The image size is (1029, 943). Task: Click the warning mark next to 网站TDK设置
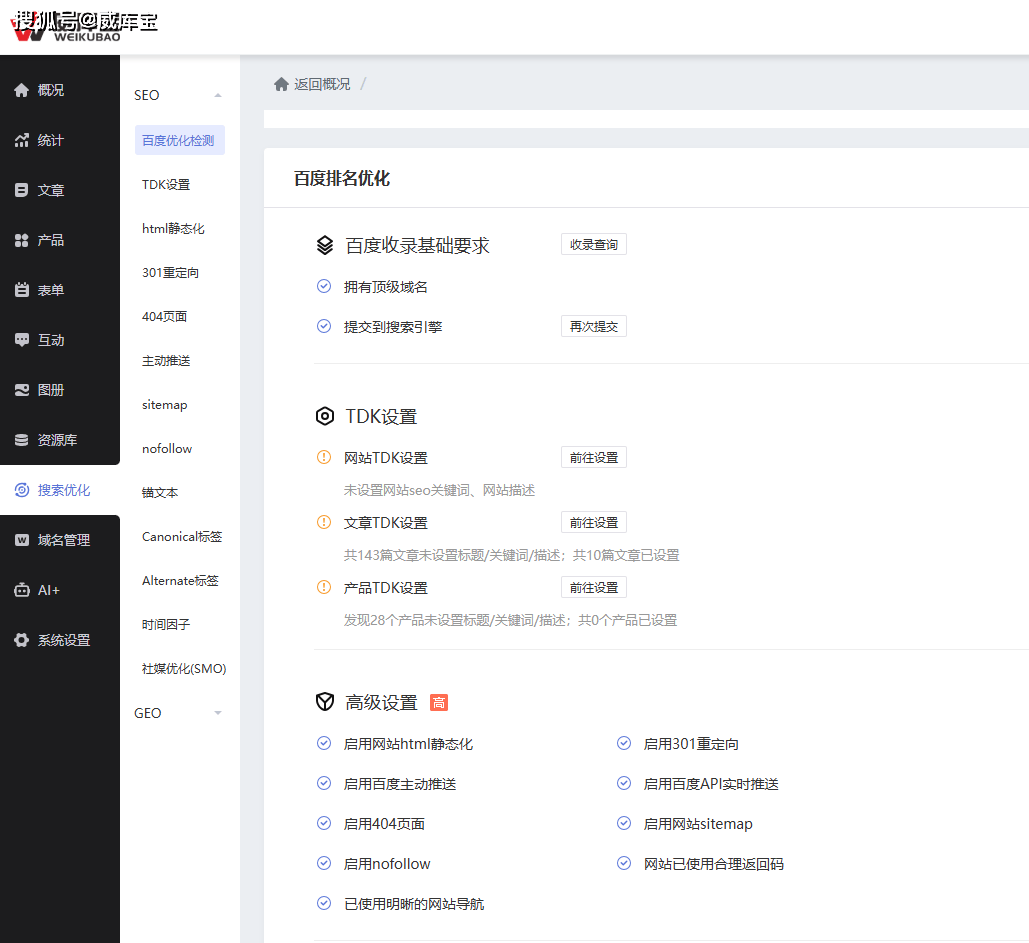point(324,457)
